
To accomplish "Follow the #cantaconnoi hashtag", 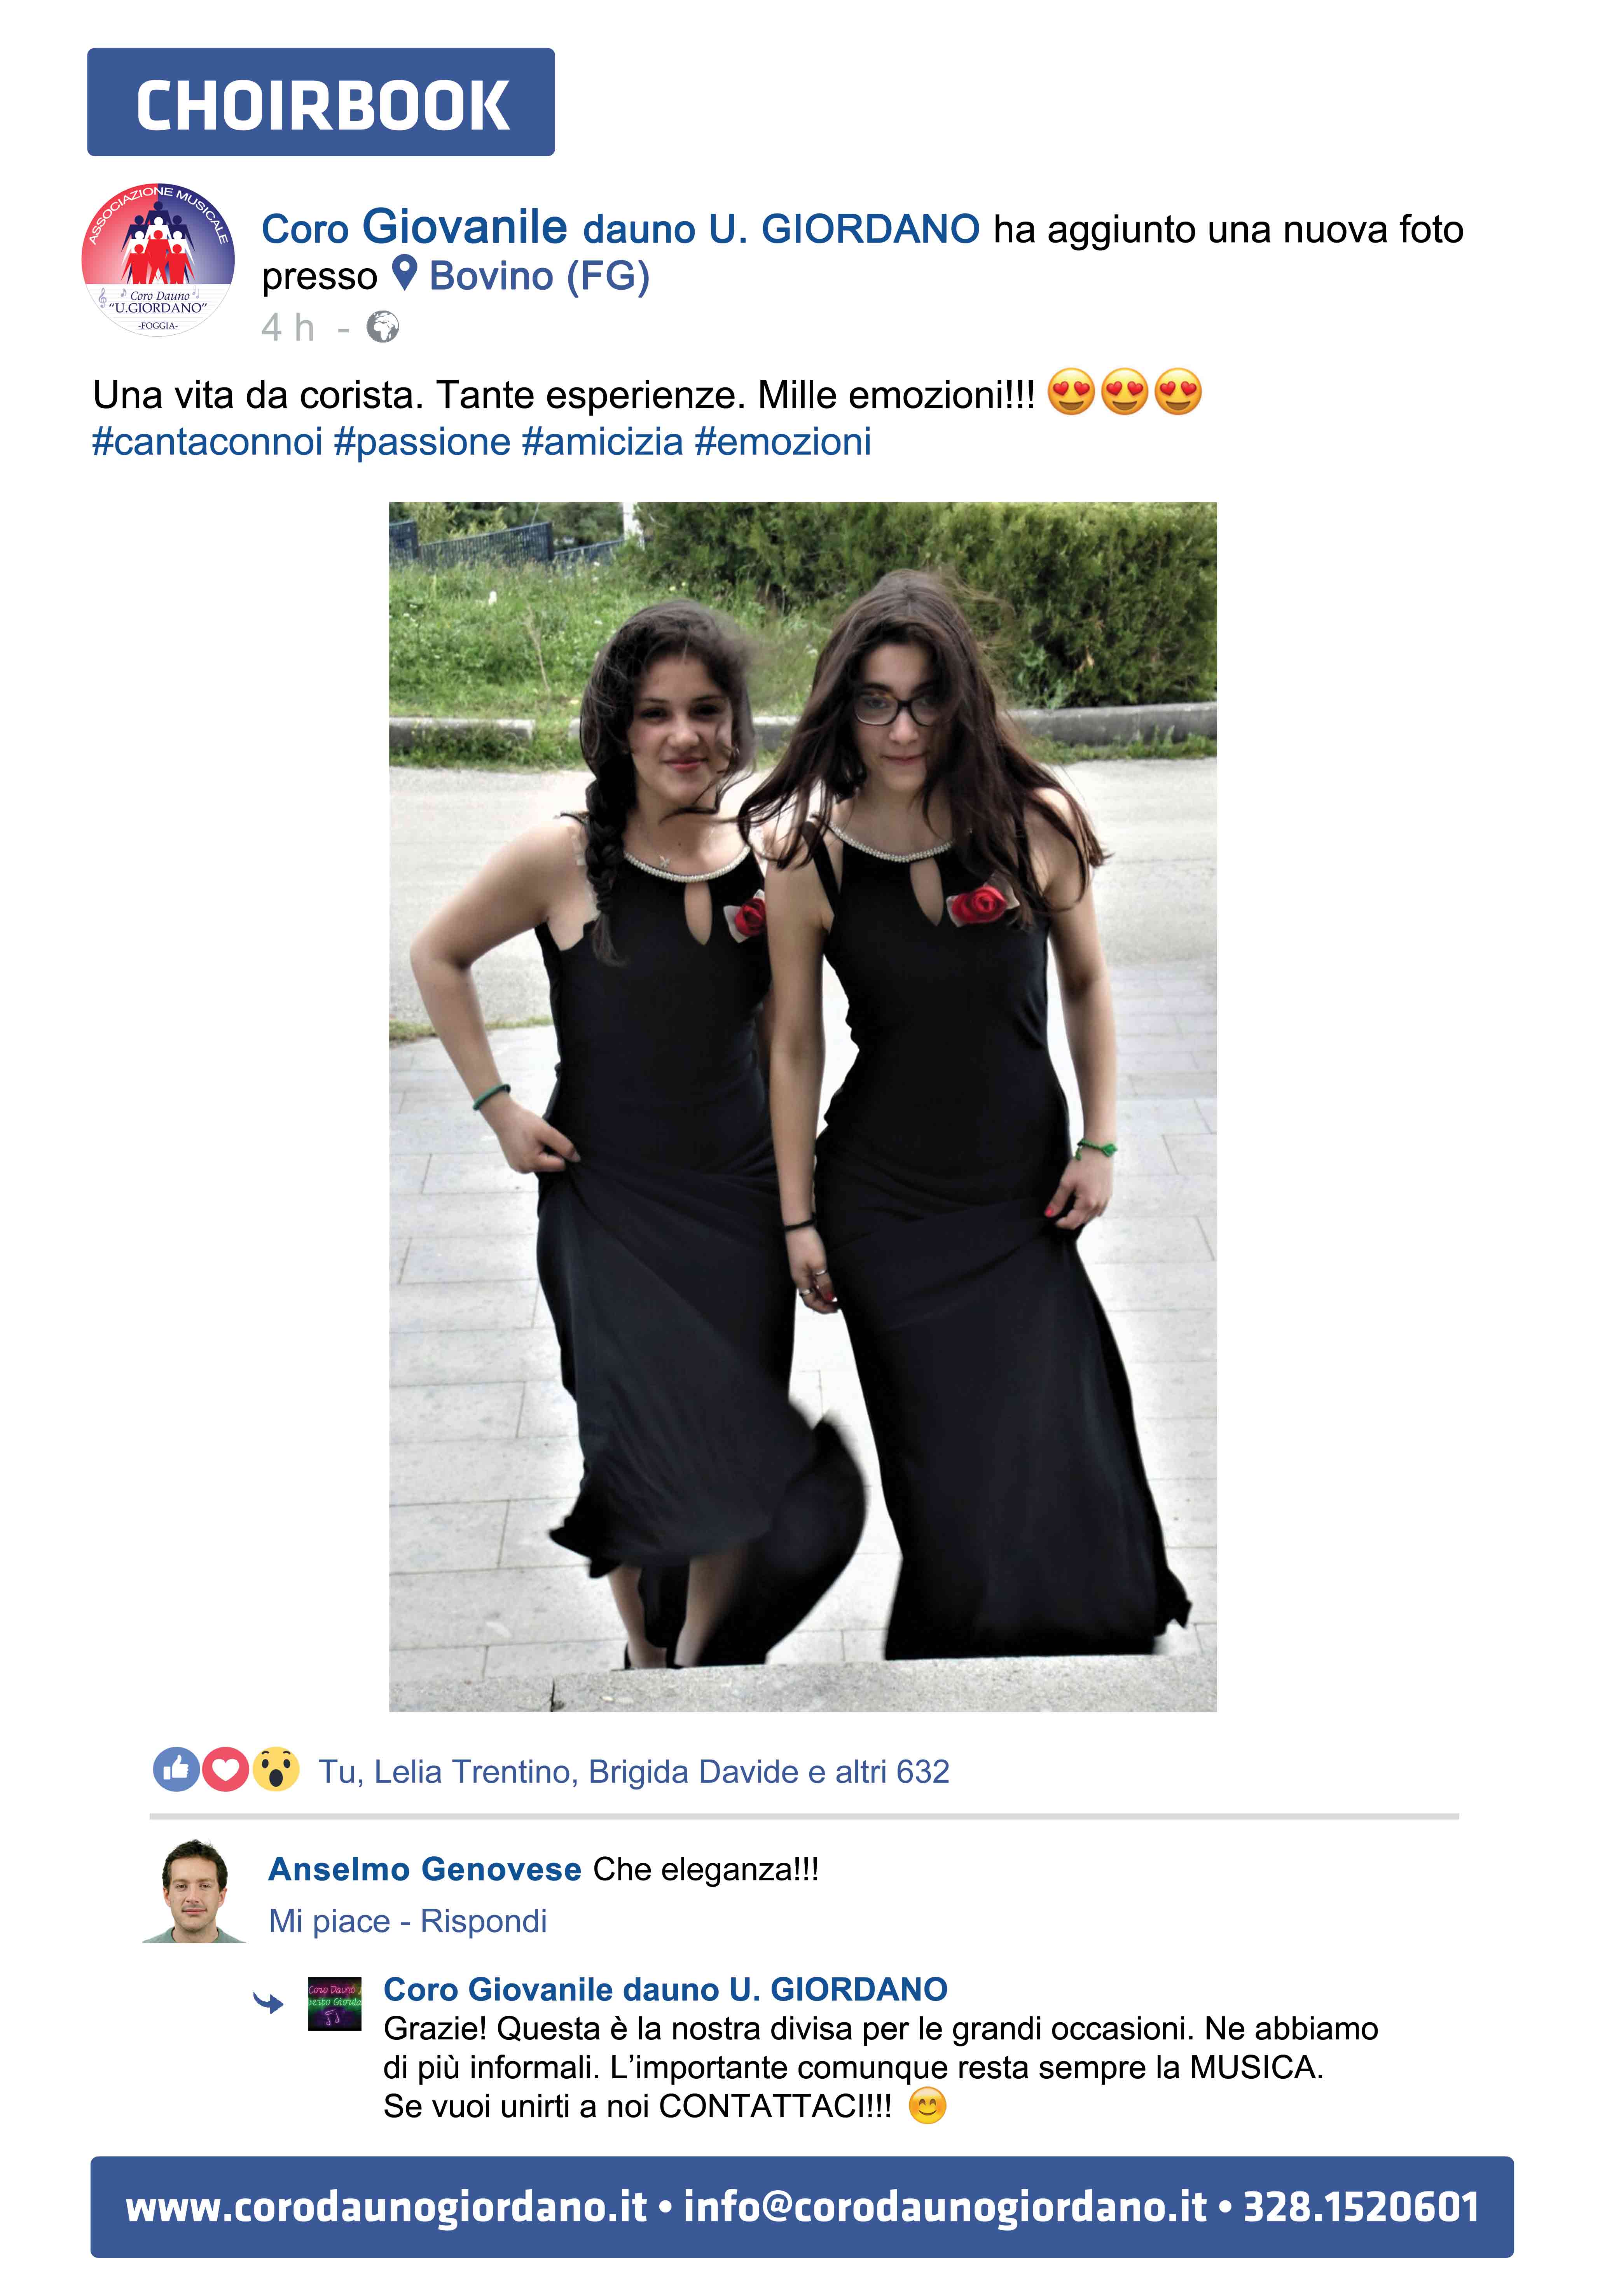I will click(x=207, y=441).
